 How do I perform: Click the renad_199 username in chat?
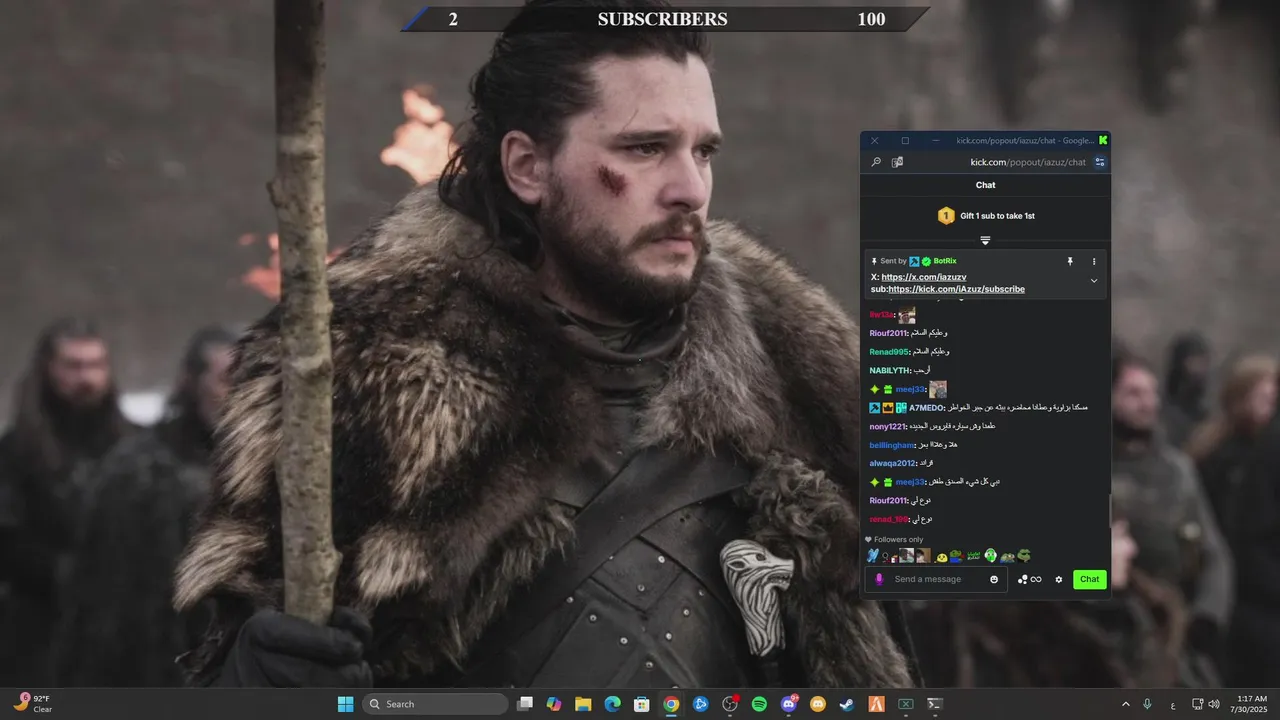(x=888, y=519)
